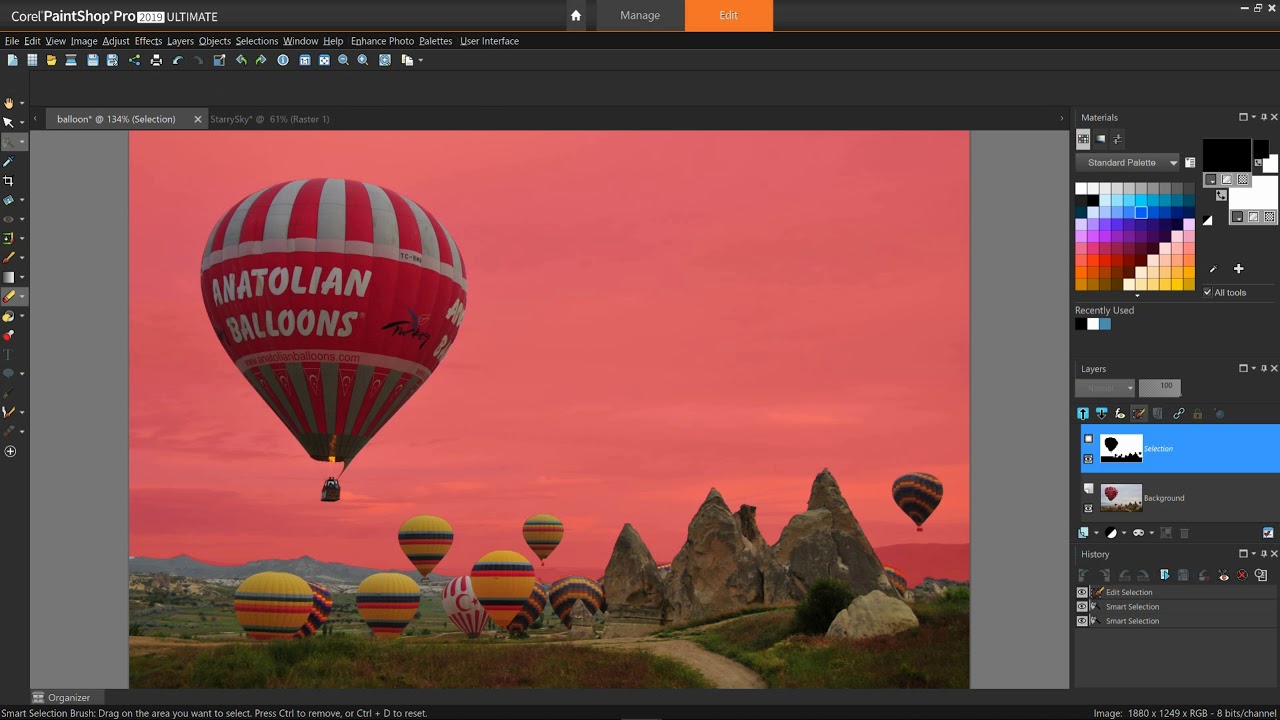
Task: Open the Layers menu
Action: point(181,41)
